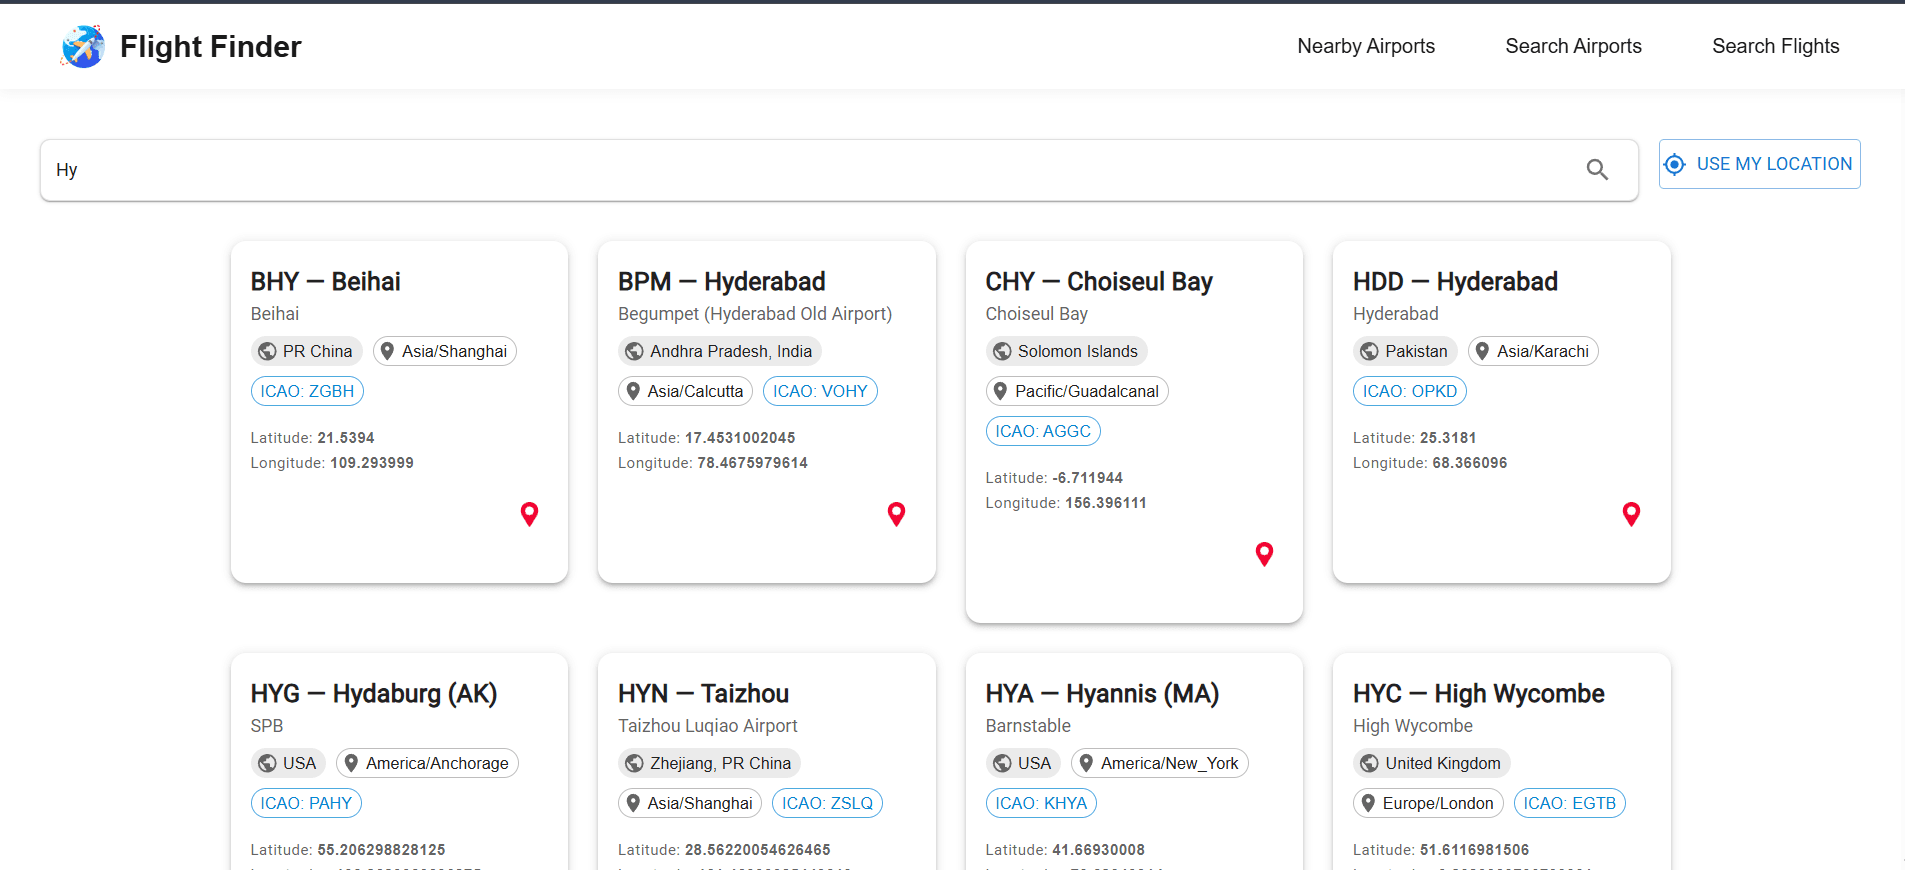Open map pin on BPM Hyderabad card
This screenshot has width=1905, height=870.
pyautogui.click(x=896, y=514)
